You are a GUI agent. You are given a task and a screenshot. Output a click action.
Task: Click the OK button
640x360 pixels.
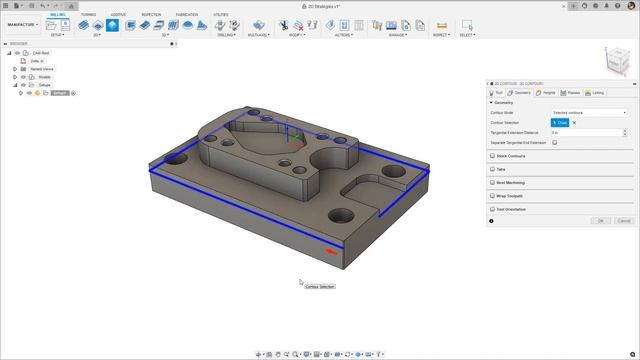pos(600,221)
